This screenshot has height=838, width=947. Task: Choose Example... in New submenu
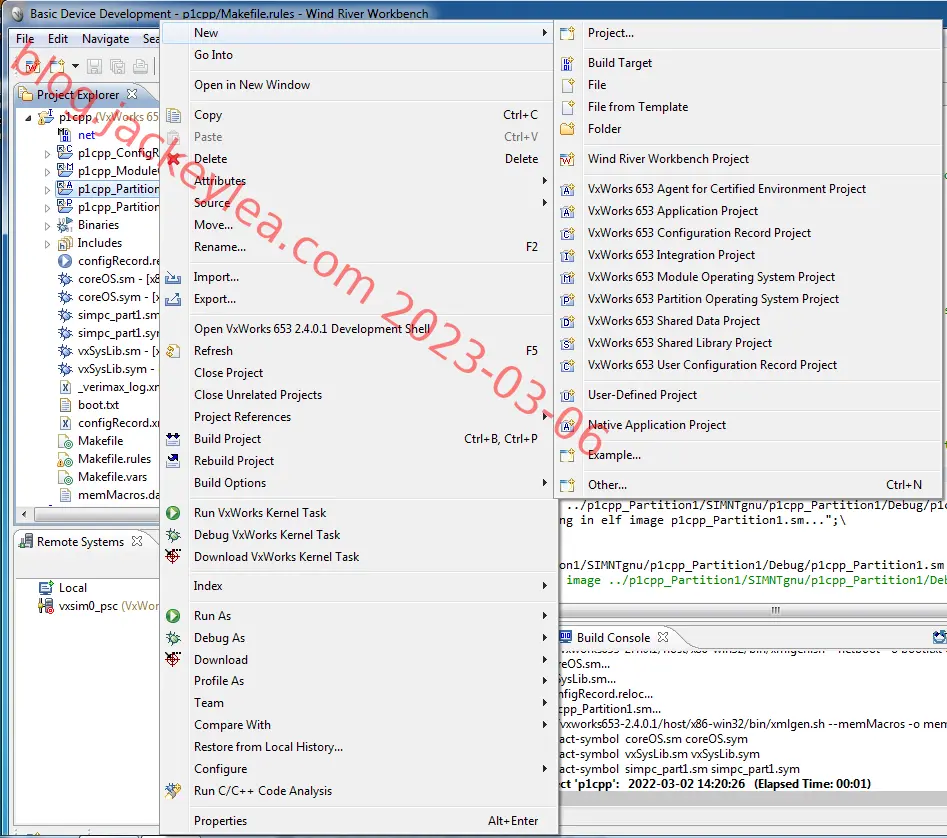[748, 455]
